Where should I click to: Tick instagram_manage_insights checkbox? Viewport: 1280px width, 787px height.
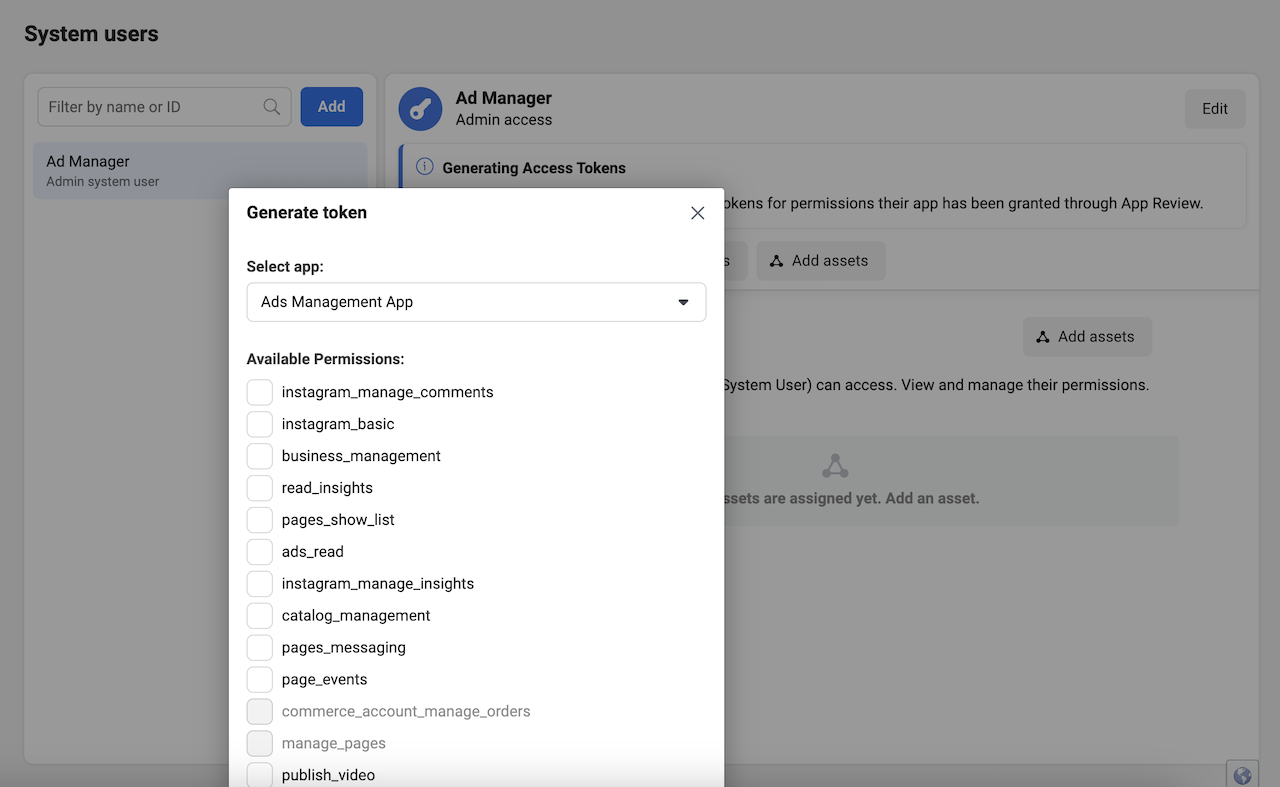click(260, 584)
